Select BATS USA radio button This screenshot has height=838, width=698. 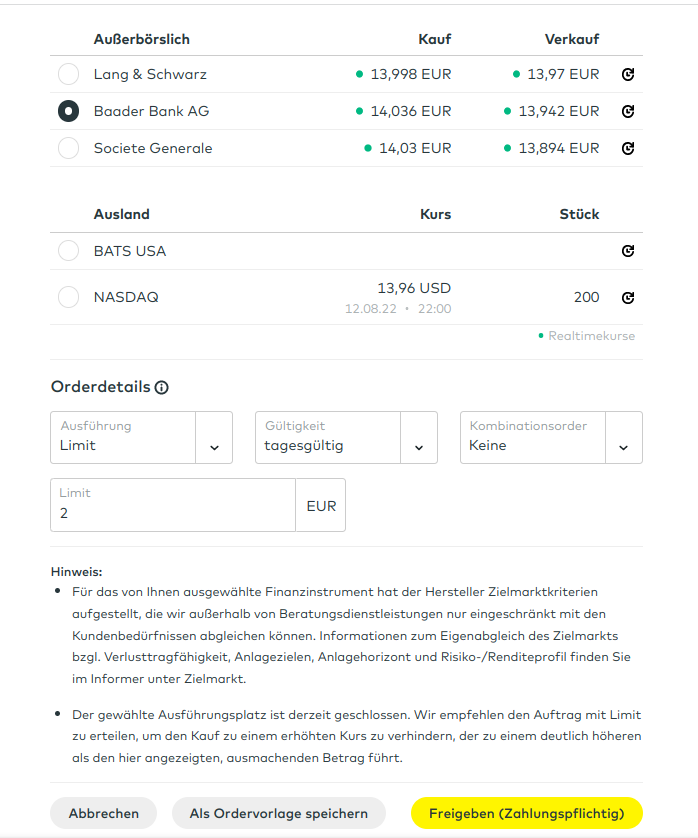68,251
